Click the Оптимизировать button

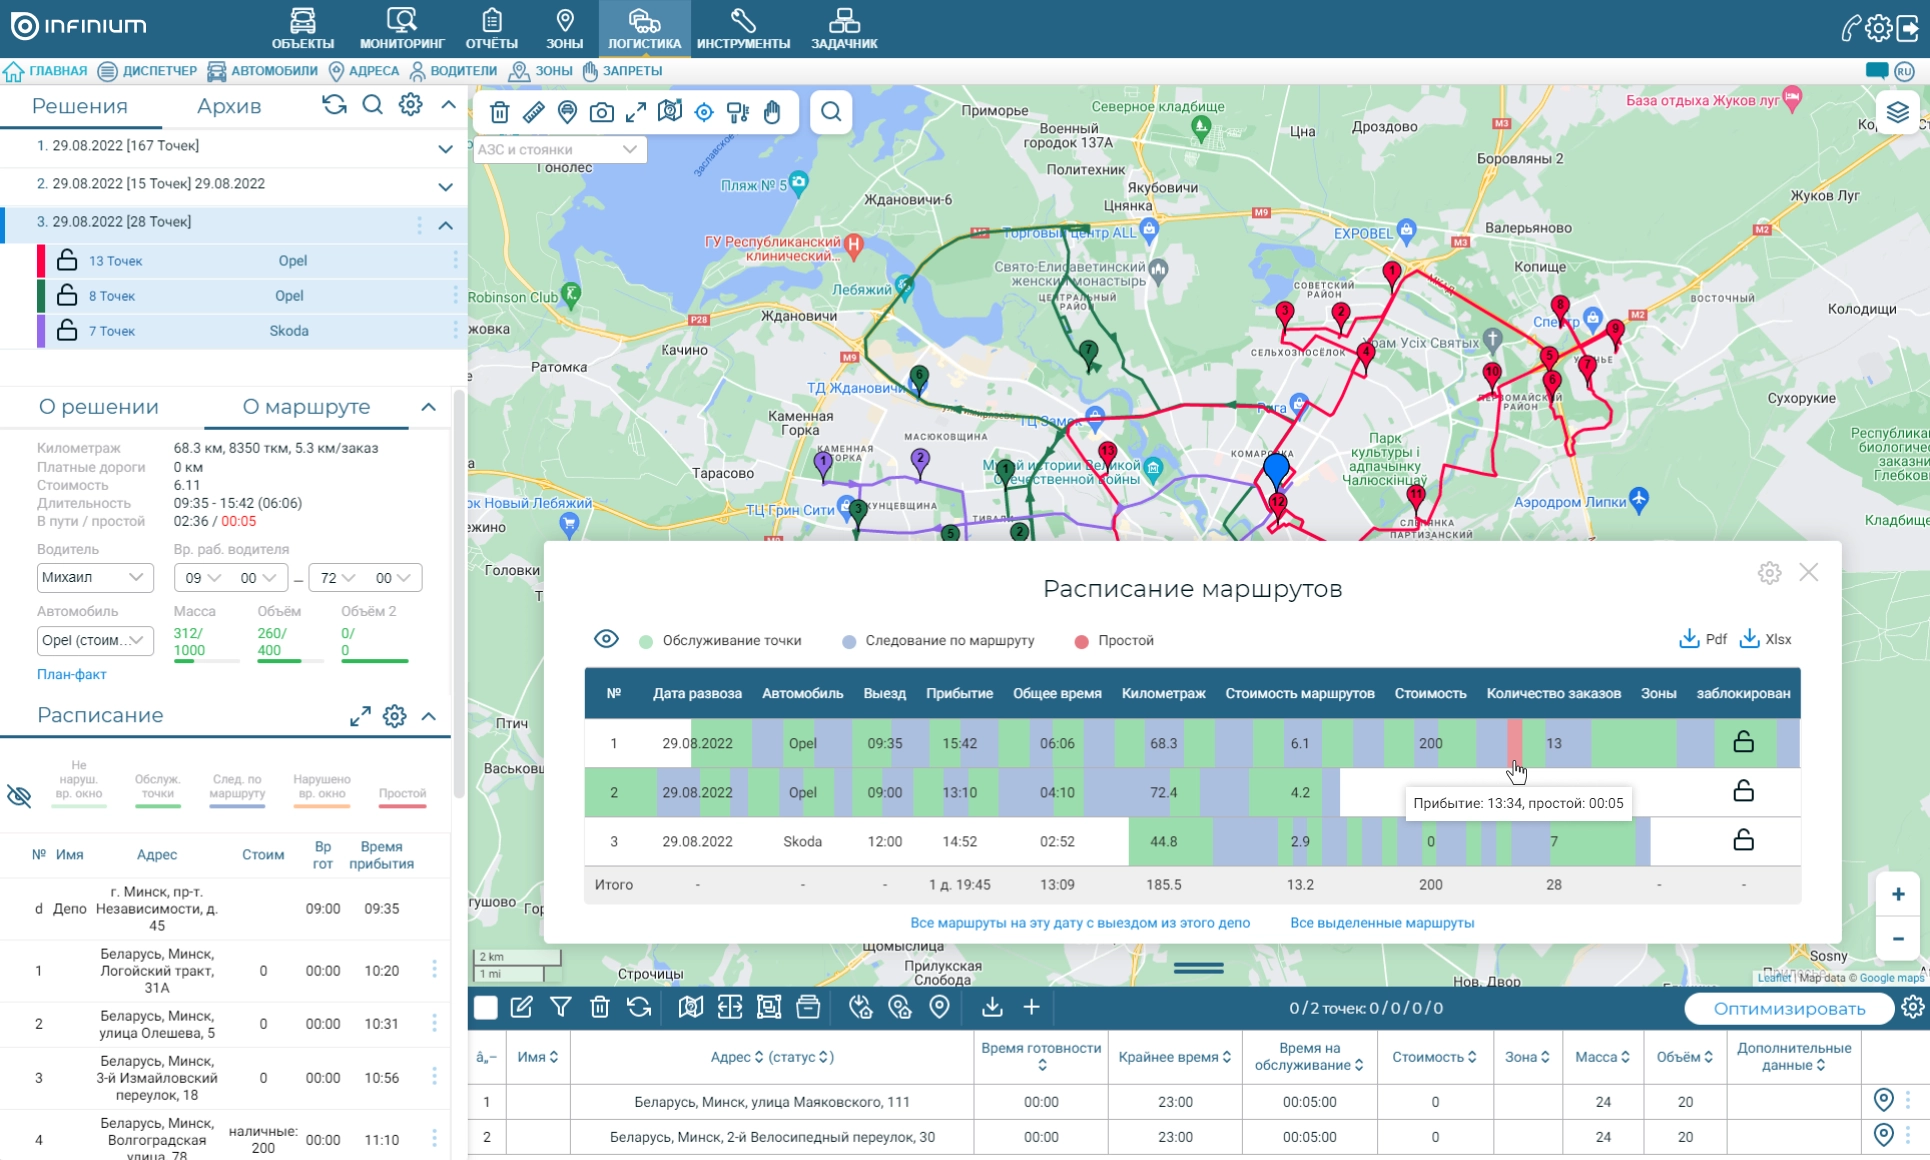tap(1788, 1008)
